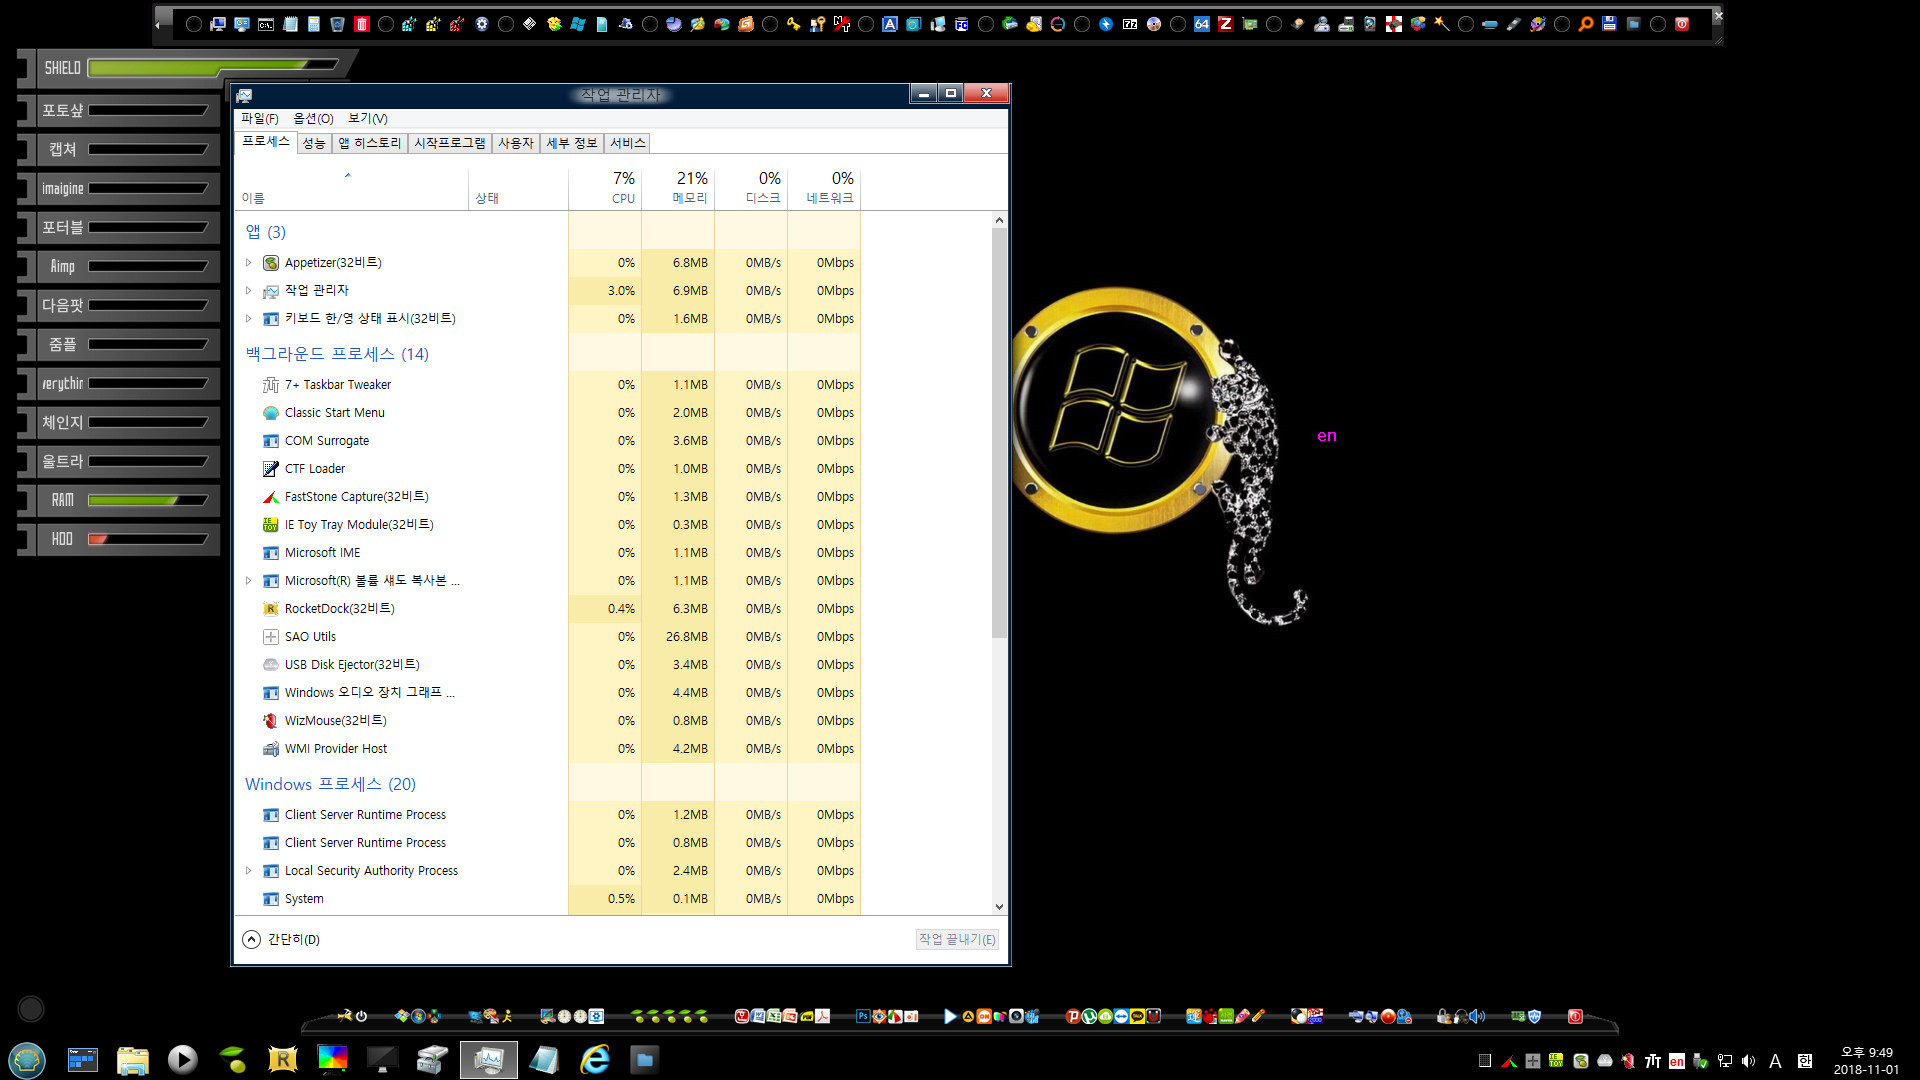Expand the Appetizer(32비트) process row

[249, 263]
